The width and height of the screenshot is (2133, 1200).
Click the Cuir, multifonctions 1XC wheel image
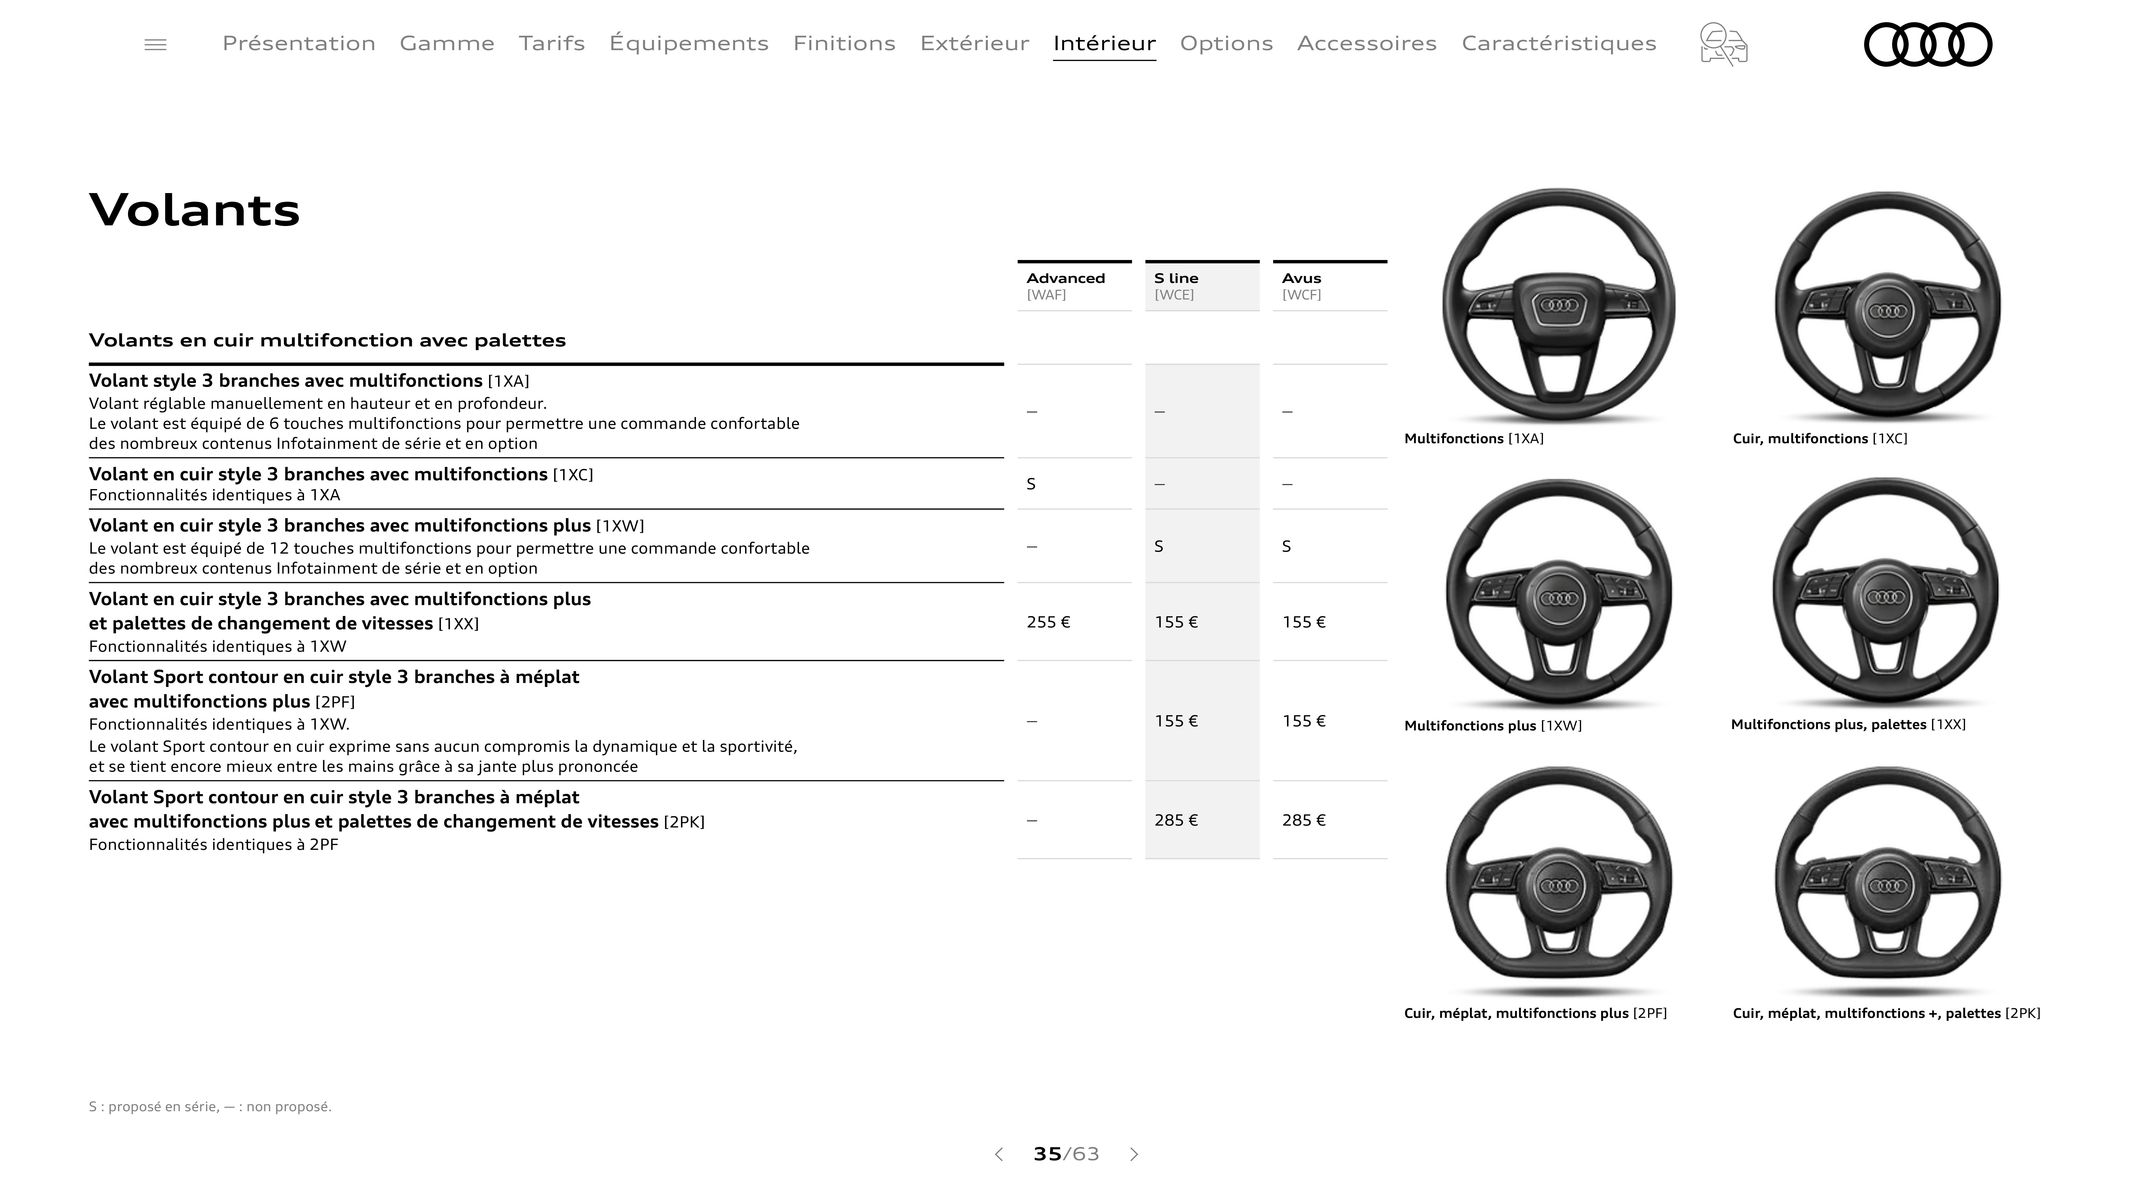(x=1887, y=307)
